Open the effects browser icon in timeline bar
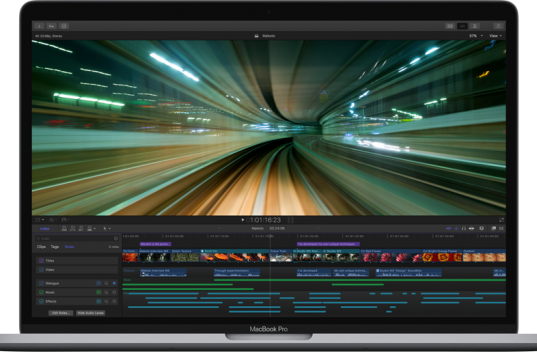 coord(494,228)
